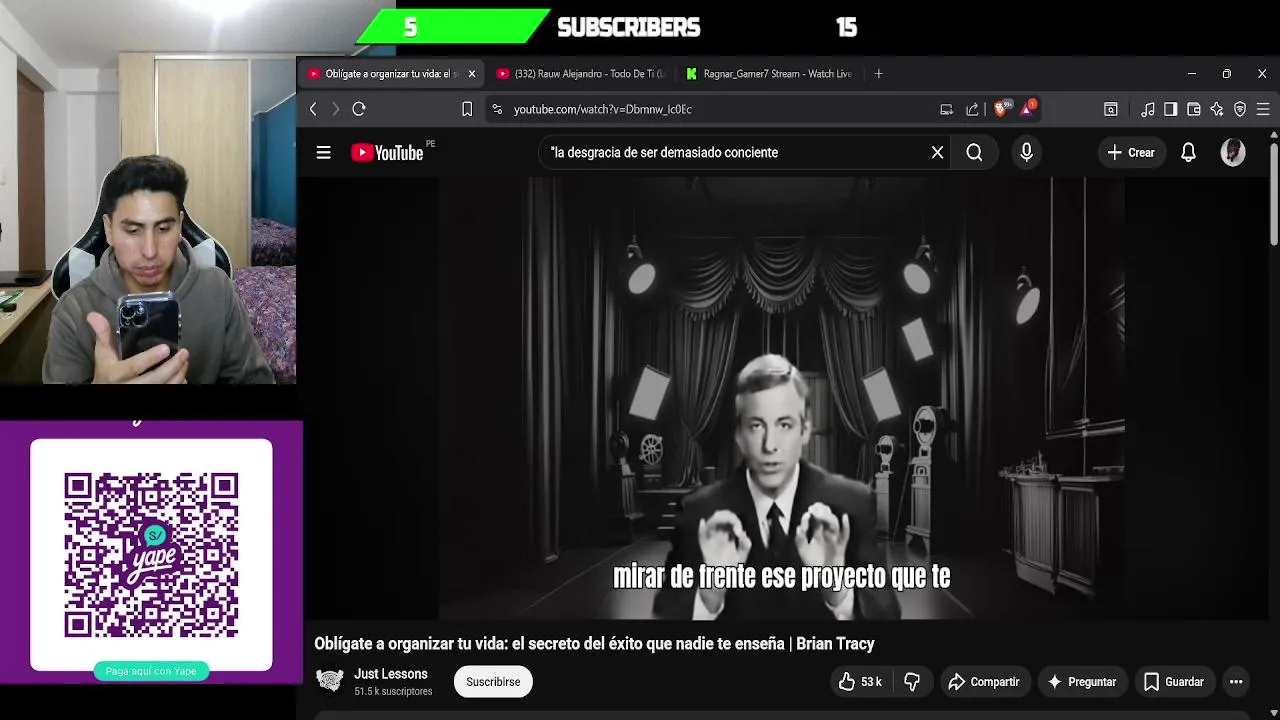Open Brave VPN shield icon
Viewport: 1280px width, 720px height.
pyautogui.click(x=1240, y=109)
